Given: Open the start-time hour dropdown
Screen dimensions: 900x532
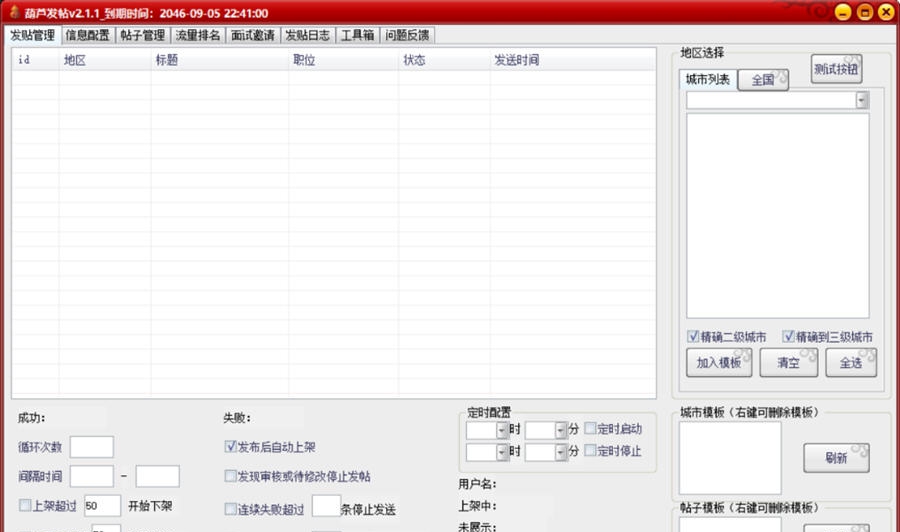Looking at the screenshot, I should 502,430.
